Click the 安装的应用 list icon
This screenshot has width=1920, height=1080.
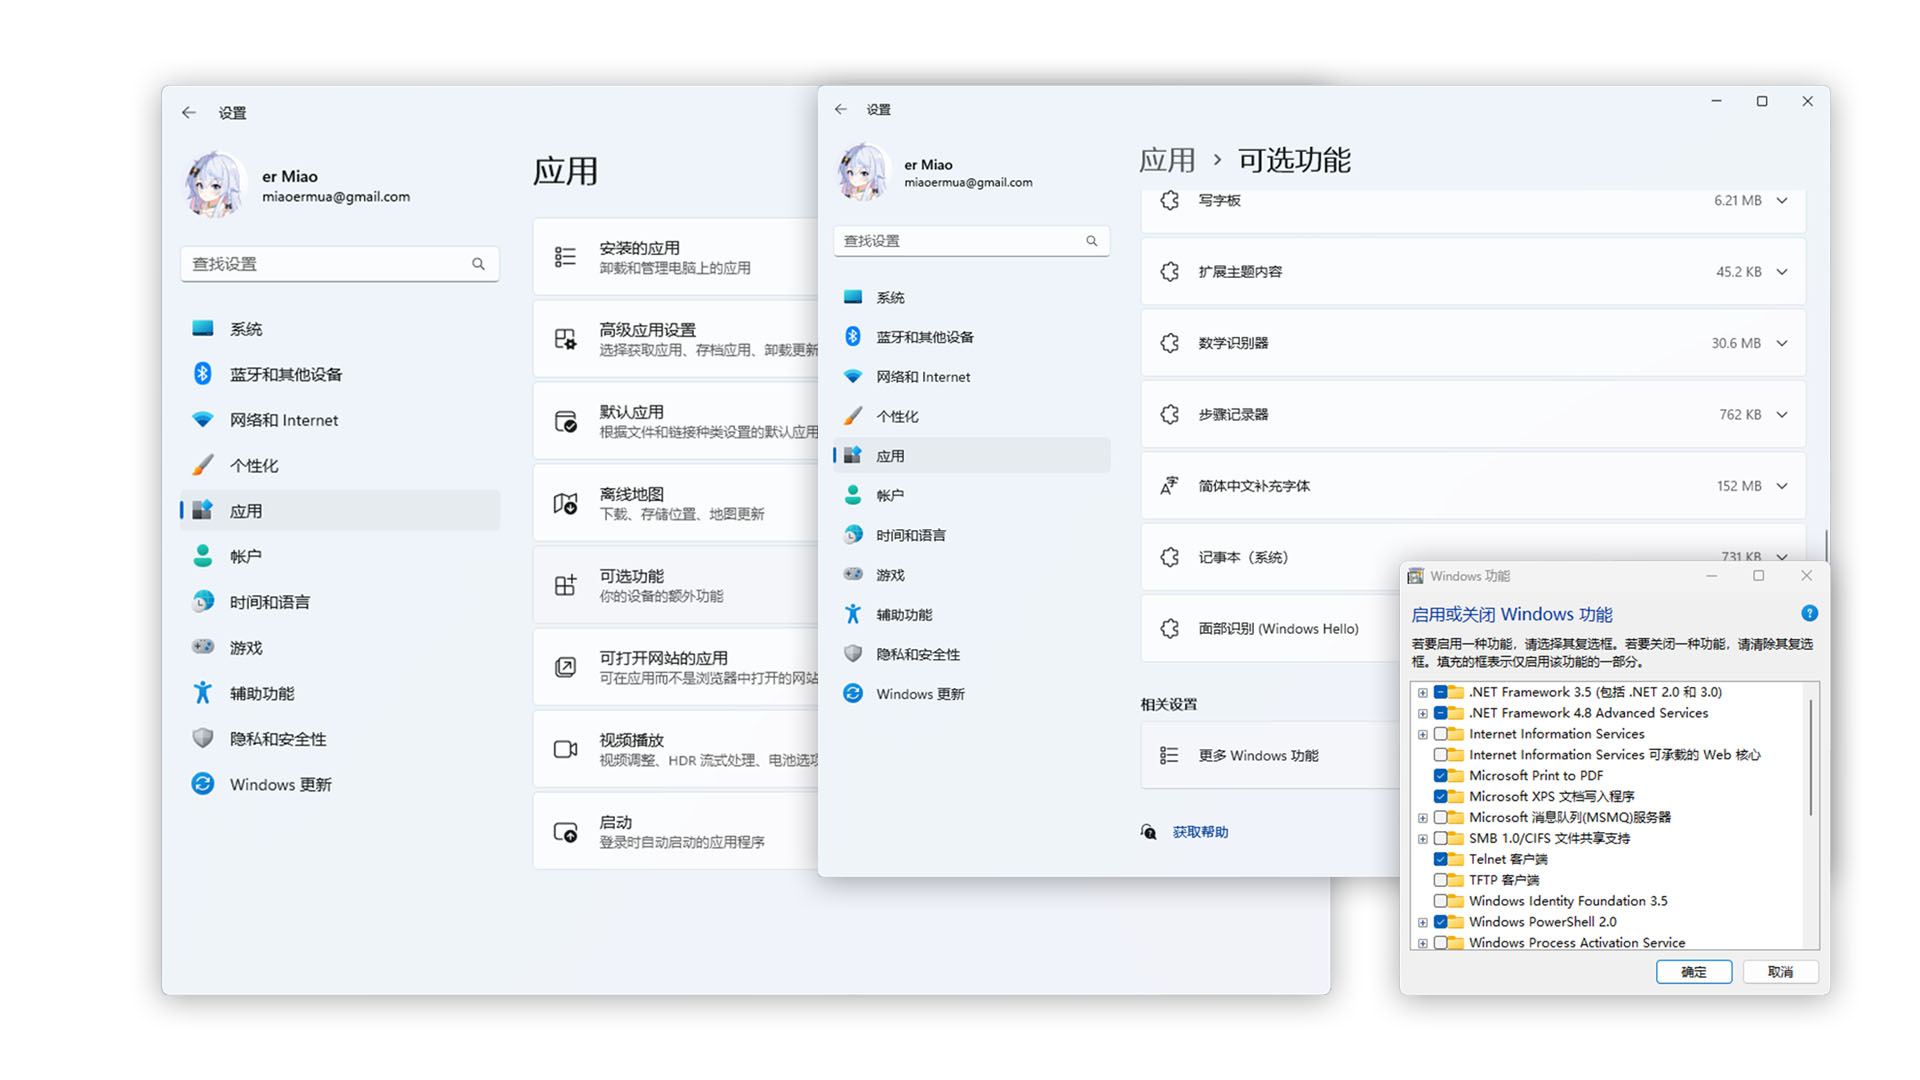(565, 257)
